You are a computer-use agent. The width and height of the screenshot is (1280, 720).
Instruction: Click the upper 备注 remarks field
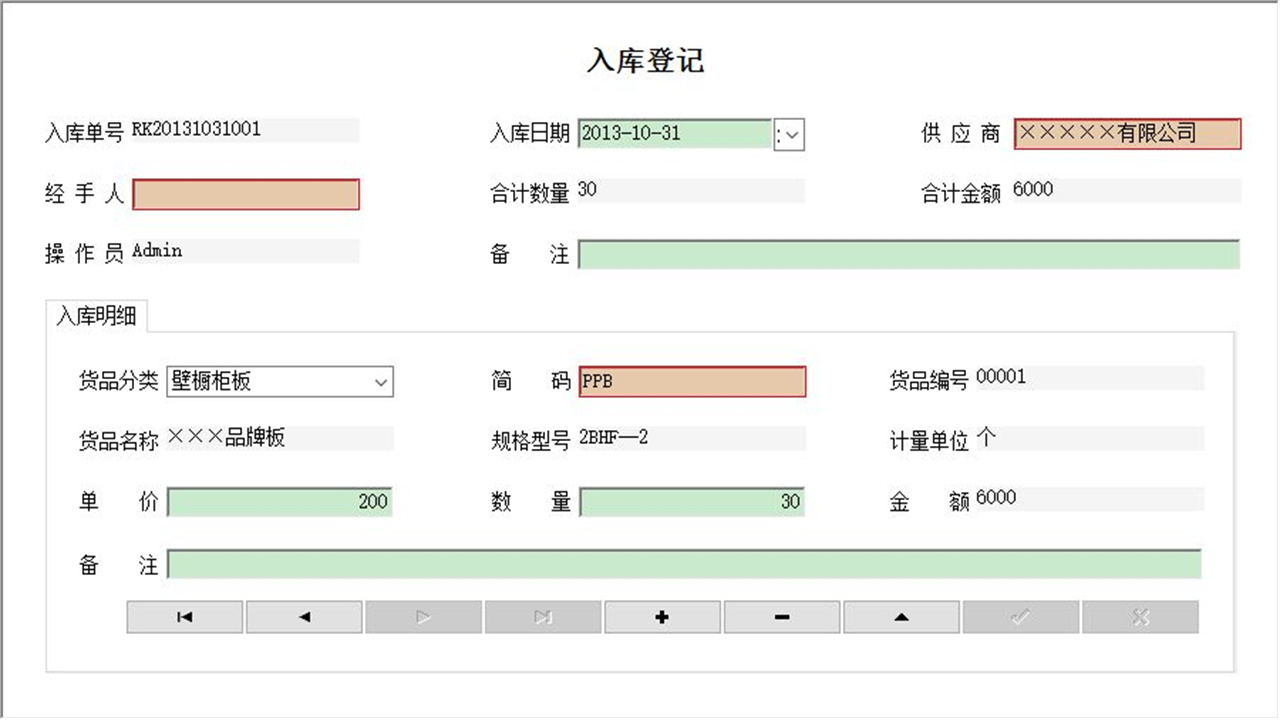(910, 254)
